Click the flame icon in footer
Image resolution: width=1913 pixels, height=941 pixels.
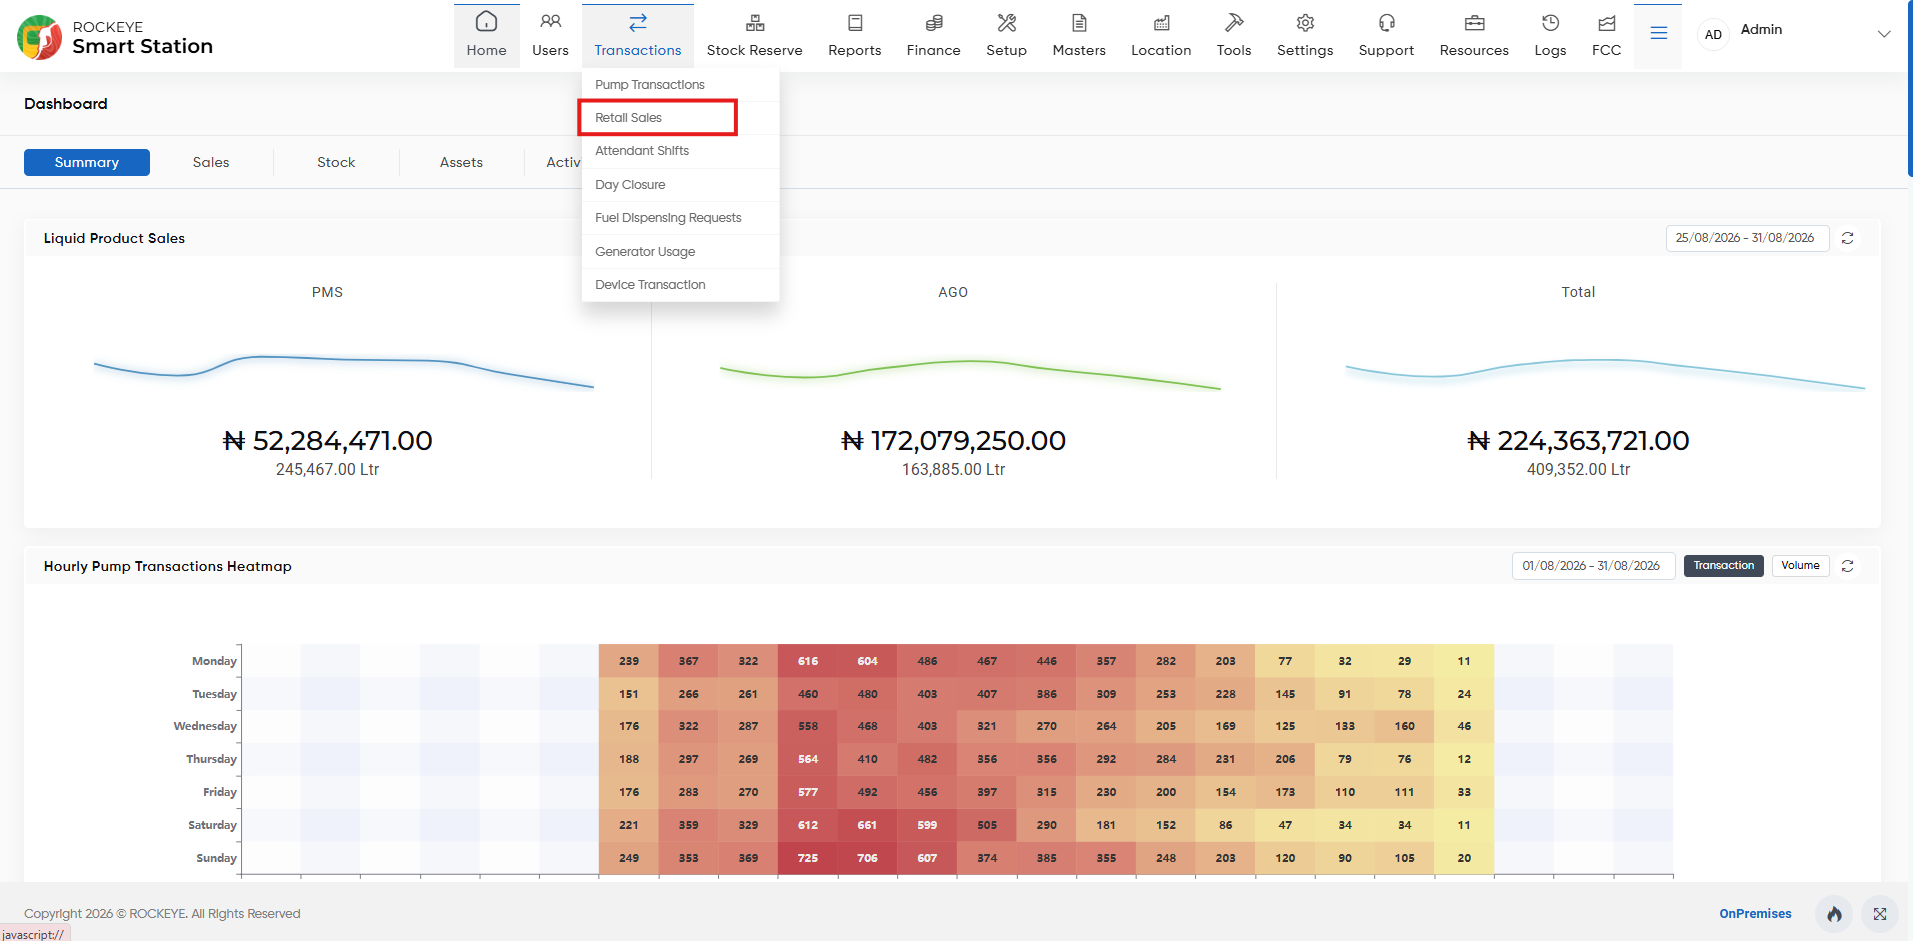tap(1834, 914)
